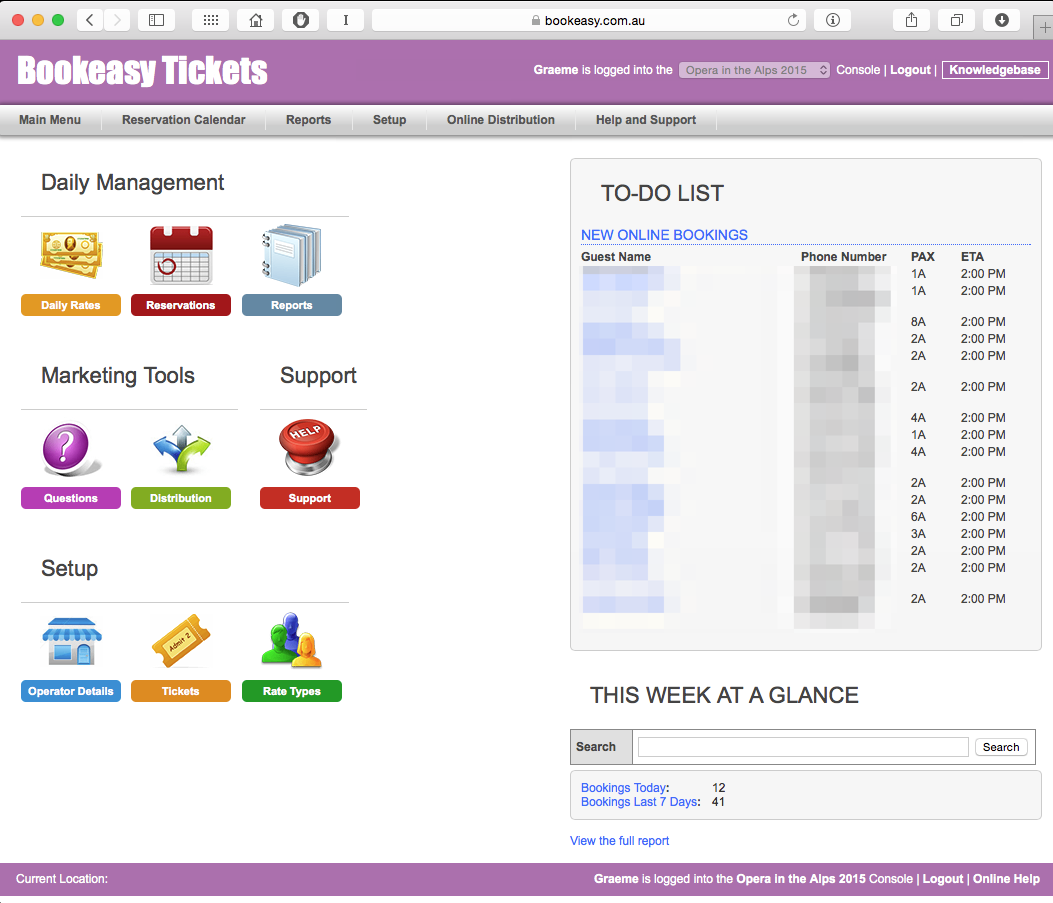Click the green Rate Types button
Viewport: 1053px width, 903px height.
[291, 691]
